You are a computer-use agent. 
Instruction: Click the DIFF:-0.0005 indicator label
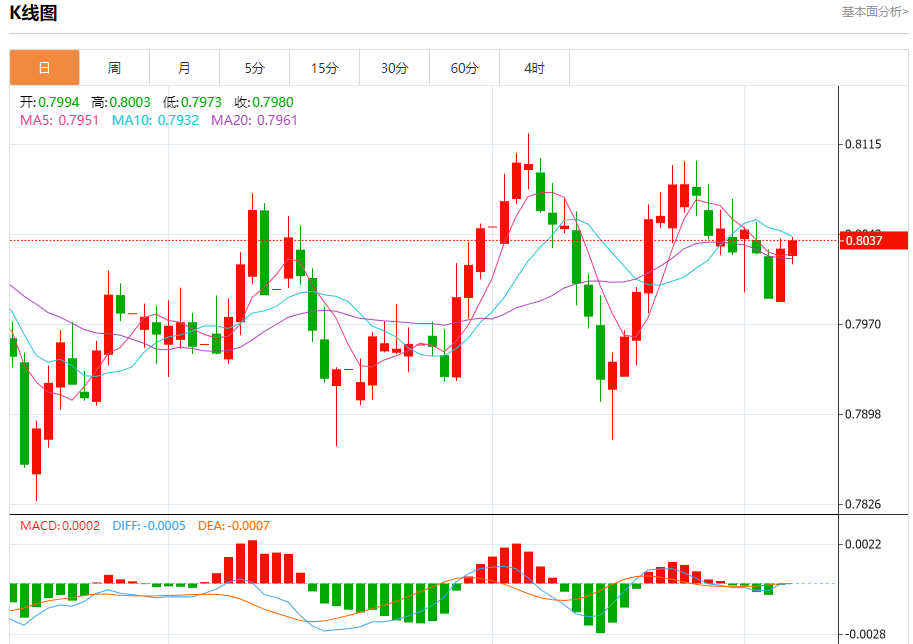coord(149,526)
